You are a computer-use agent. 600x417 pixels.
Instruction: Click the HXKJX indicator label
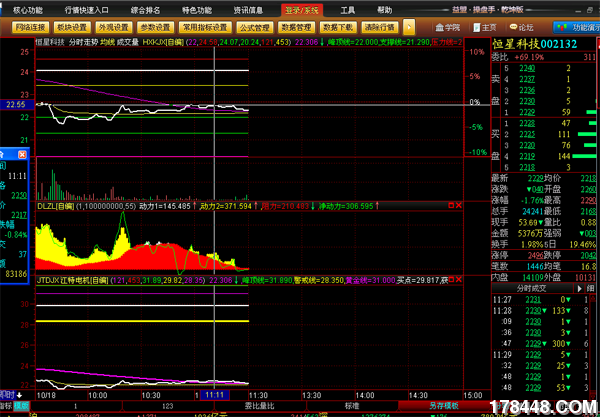[x=163, y=42]
